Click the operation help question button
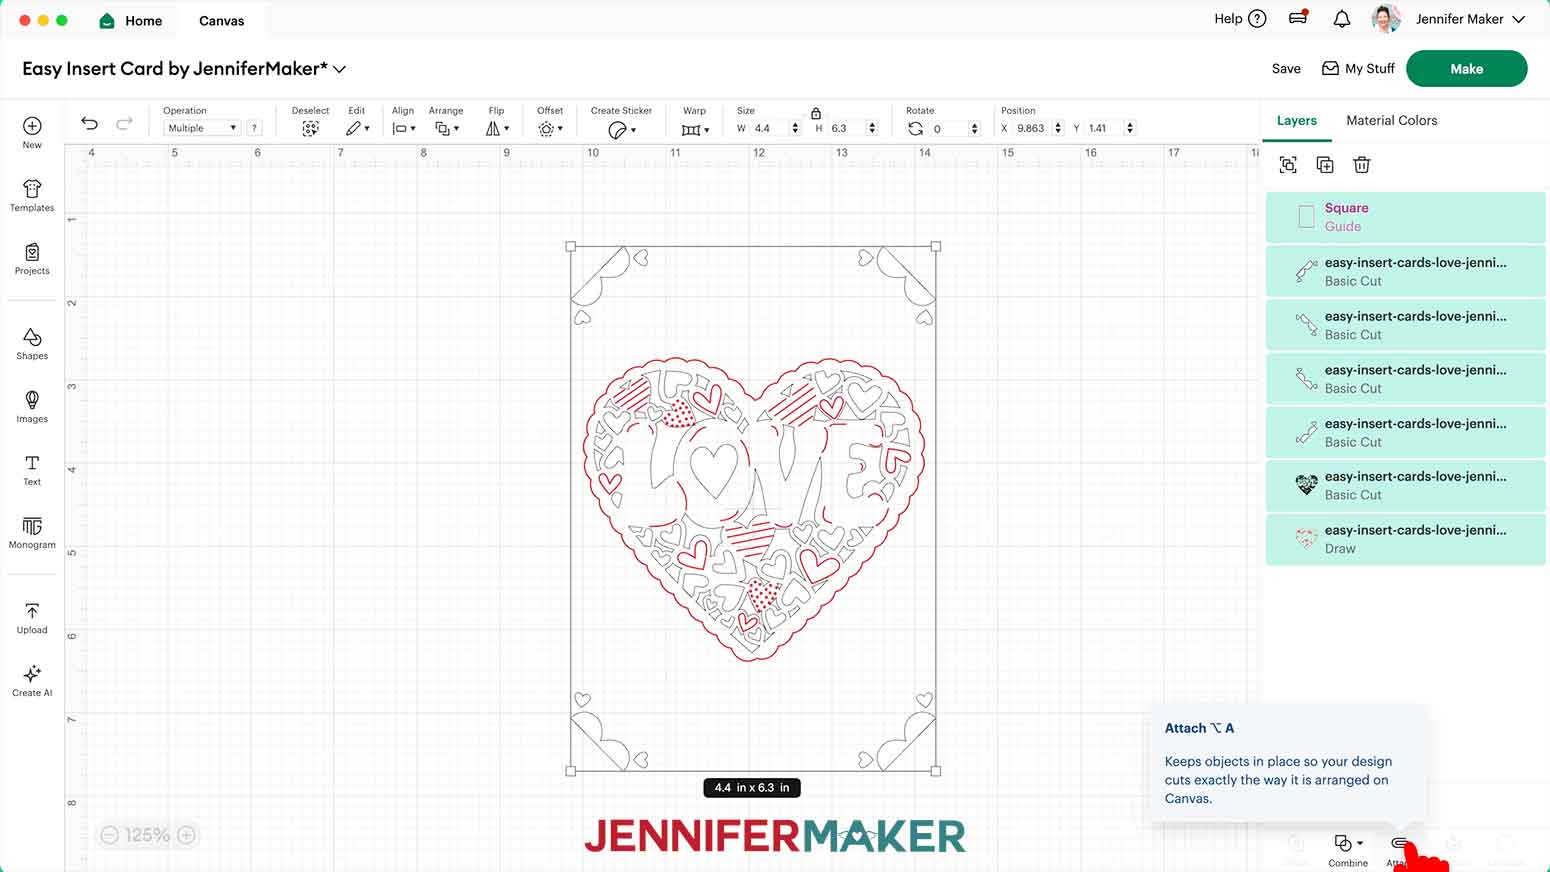The image size is (1550, 872). tap(254, 128)
